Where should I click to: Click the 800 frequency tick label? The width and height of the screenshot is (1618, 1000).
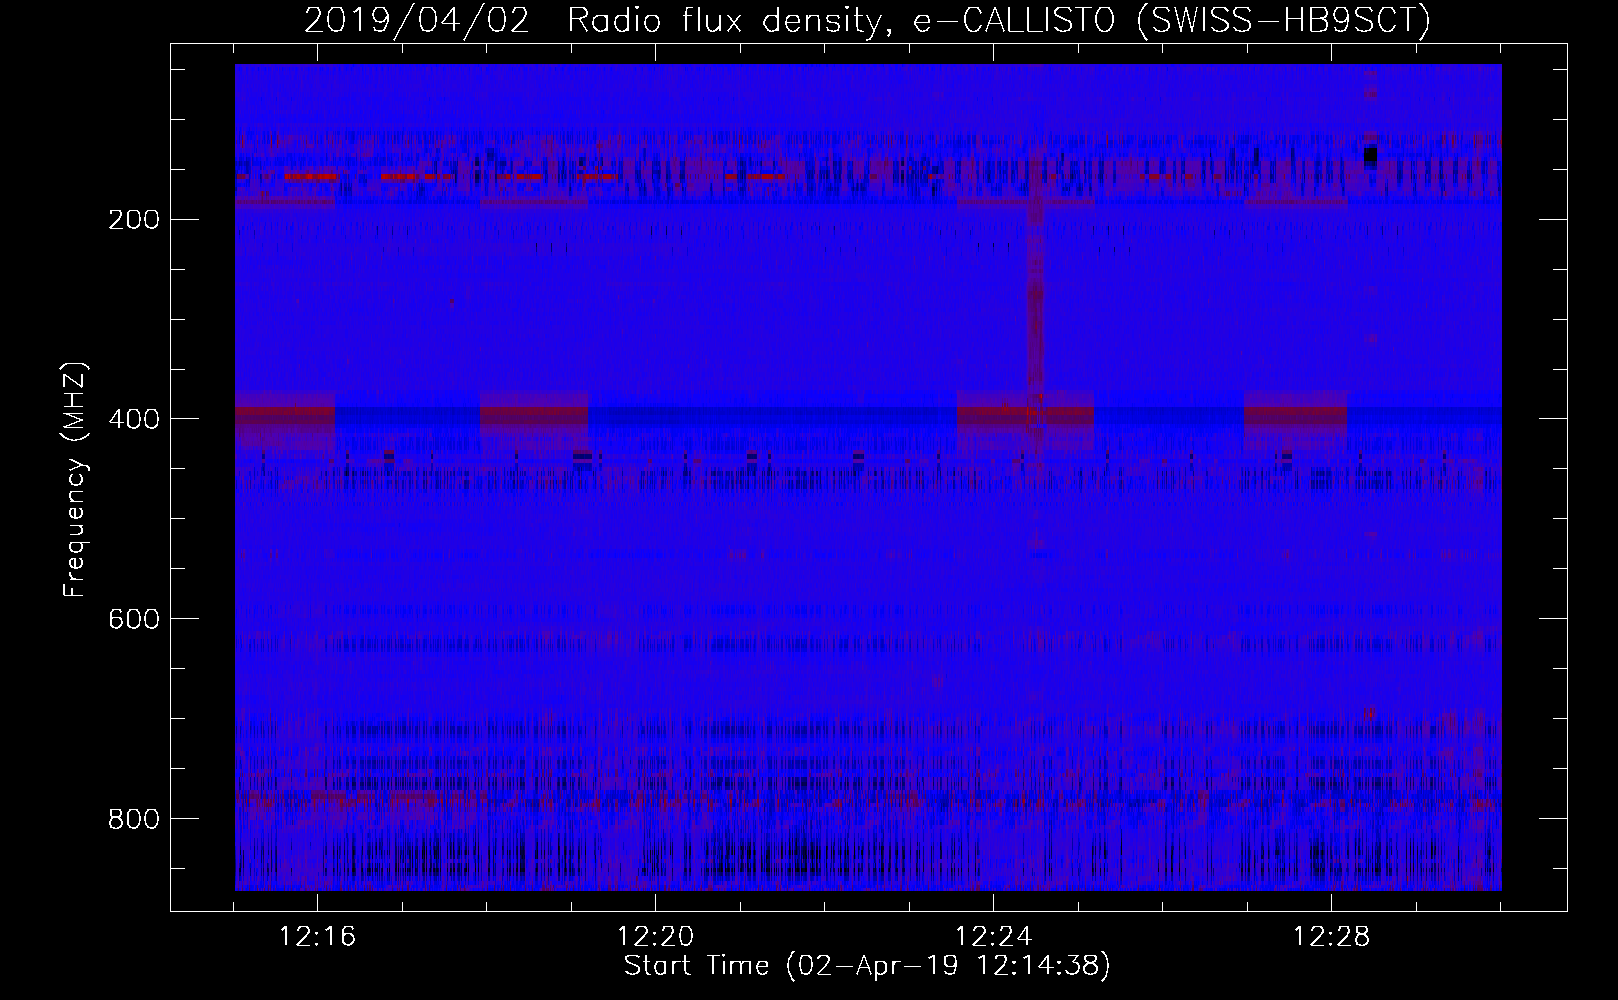pos(133,819)
